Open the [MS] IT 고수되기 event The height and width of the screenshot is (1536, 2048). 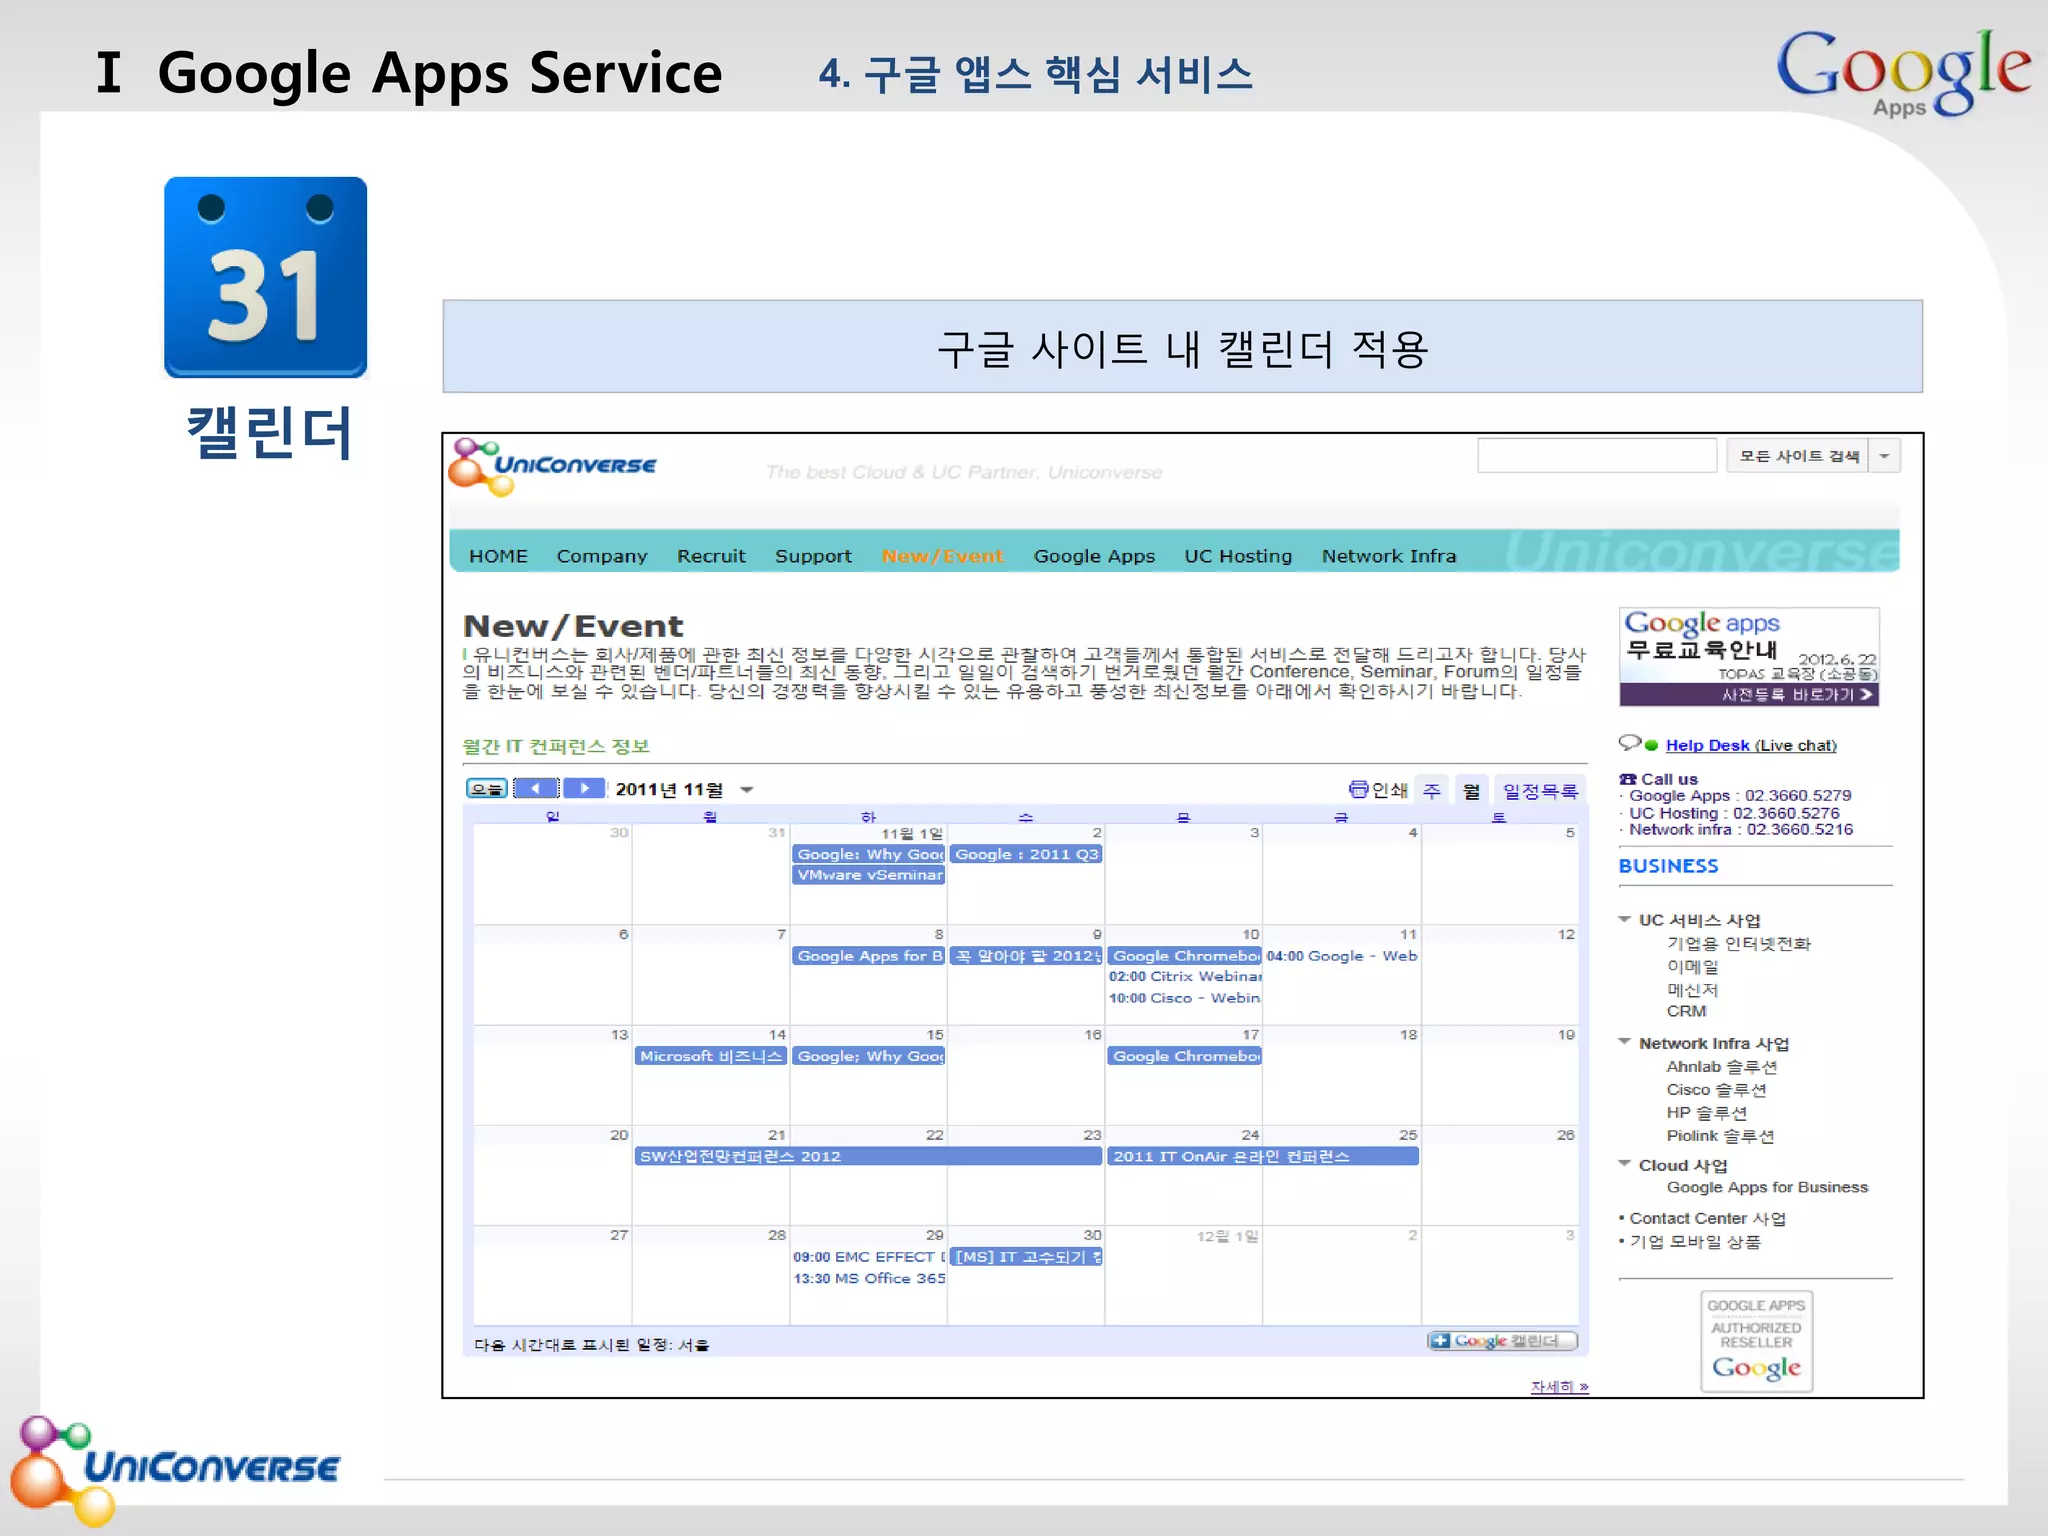click(x=1026, y=1257)
